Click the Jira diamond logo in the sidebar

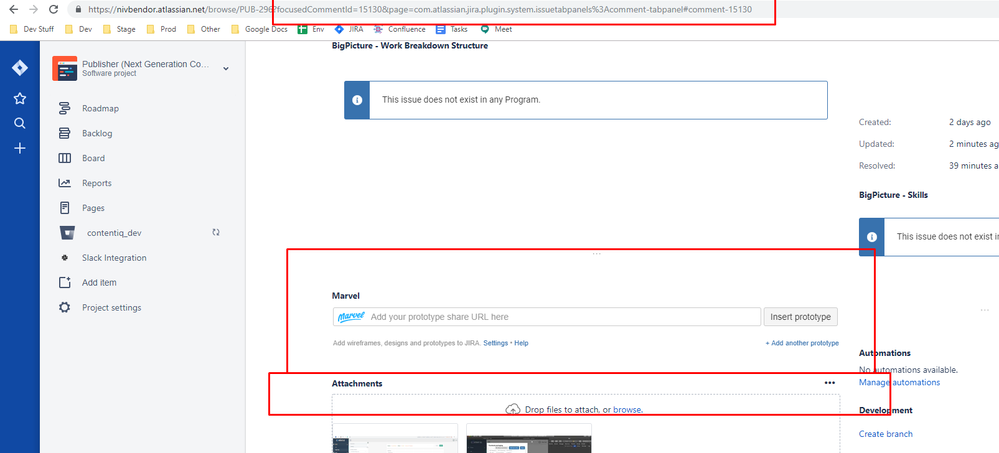click(20, 68)
